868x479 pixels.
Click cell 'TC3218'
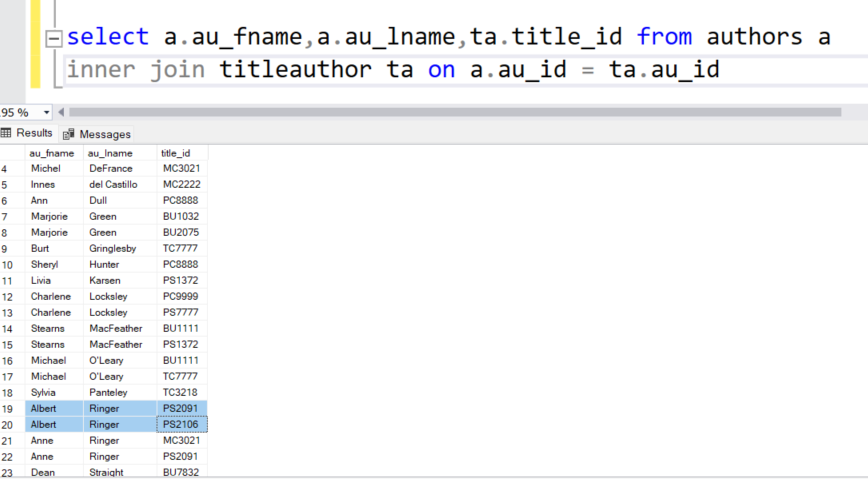pyautogui.click(x=182, y=393)
